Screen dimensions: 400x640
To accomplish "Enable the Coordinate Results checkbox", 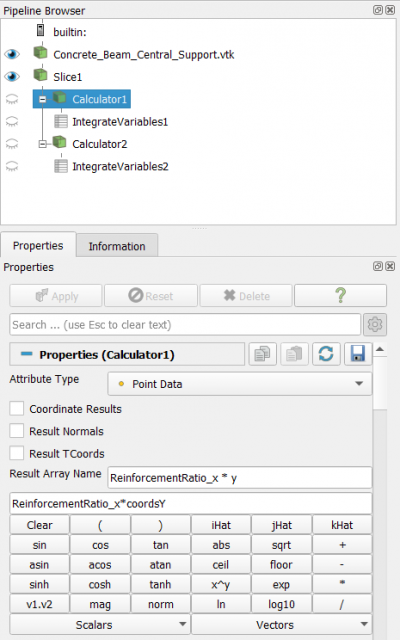I will pos(17,408).
